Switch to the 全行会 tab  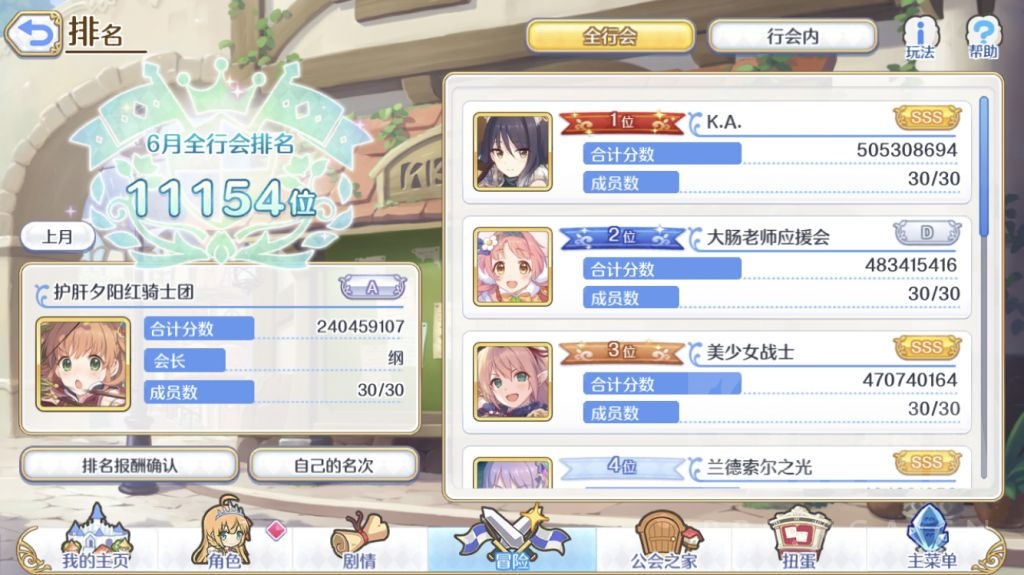coord(610,36)
